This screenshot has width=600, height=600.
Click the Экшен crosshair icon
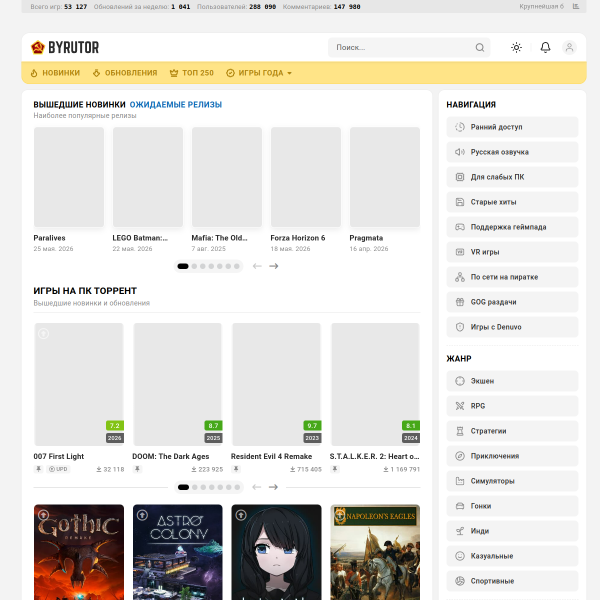click(x=460, y=381)
